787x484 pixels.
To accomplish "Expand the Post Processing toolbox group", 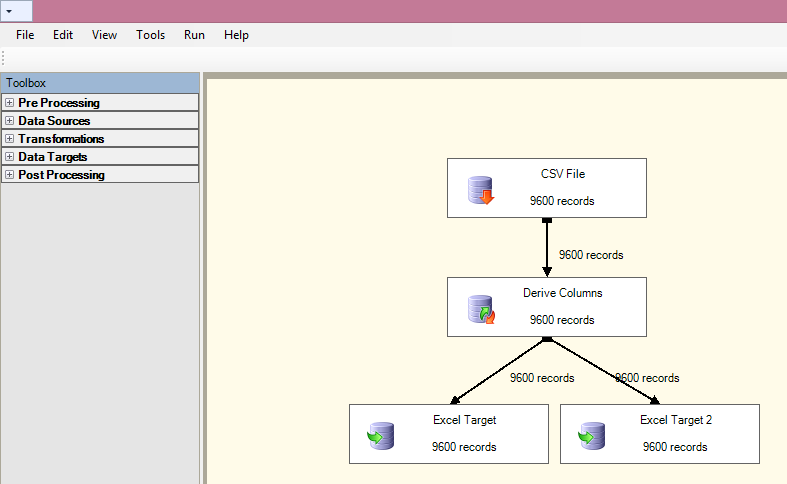I will (x=9, y=175).
